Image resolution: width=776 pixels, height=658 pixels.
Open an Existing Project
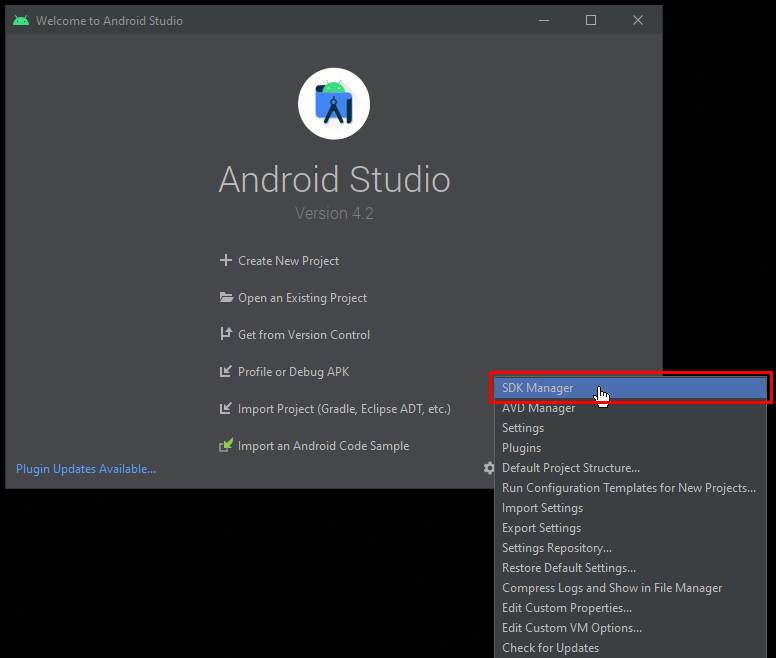(302, 298)
